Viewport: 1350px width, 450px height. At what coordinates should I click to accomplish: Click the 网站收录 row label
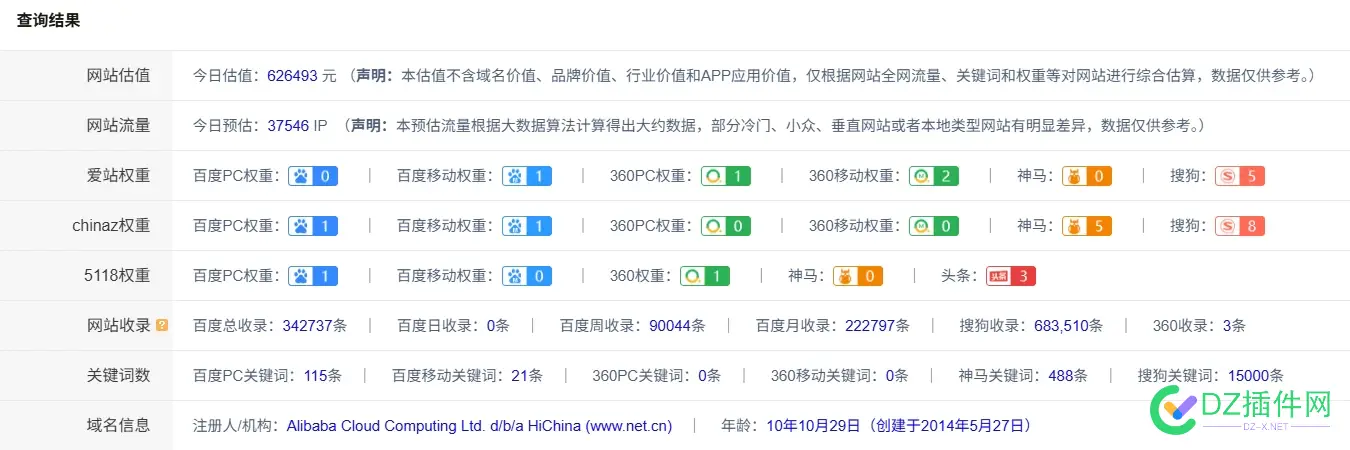coord(118,325)
